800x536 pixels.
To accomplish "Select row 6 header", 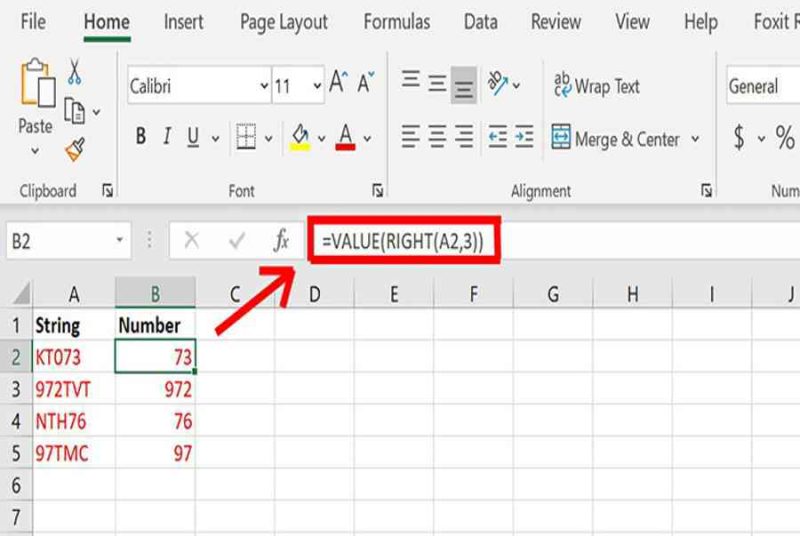I will (x=16, y=485).
